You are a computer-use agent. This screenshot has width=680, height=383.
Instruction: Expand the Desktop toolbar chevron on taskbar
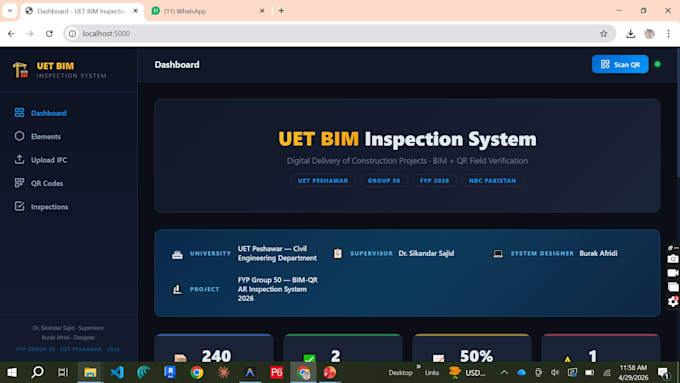coord(418,367)
